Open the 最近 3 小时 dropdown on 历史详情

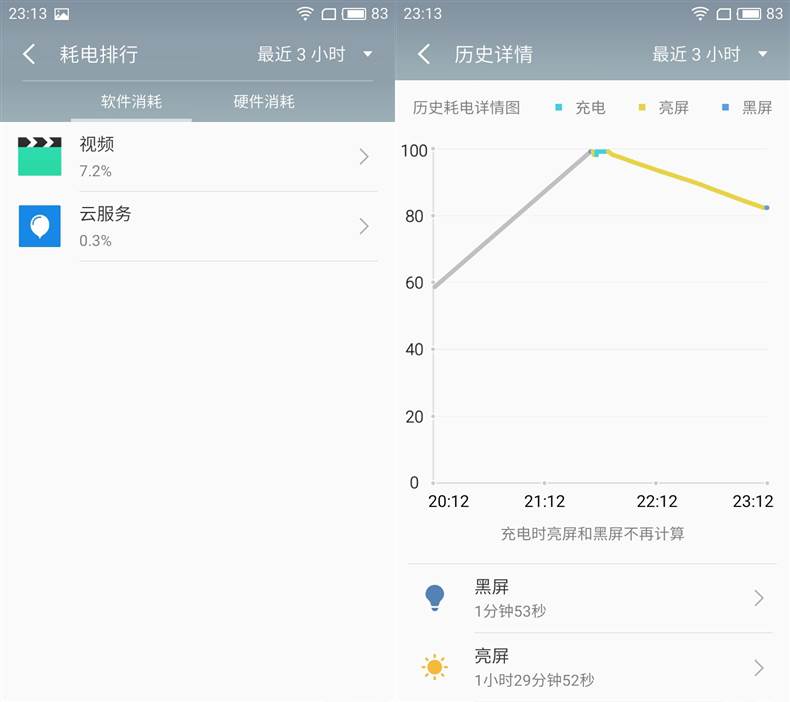(x=710, y=54)
